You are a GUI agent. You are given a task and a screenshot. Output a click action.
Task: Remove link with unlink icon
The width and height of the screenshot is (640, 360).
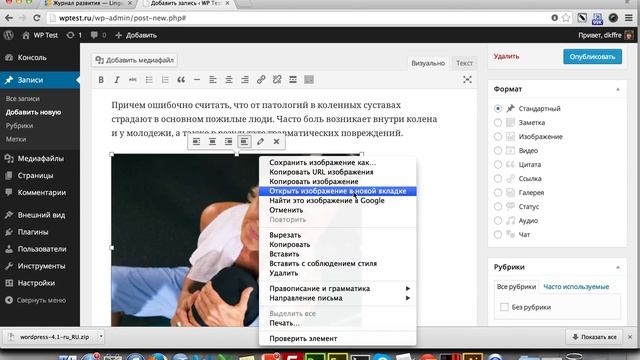point(277,80)
